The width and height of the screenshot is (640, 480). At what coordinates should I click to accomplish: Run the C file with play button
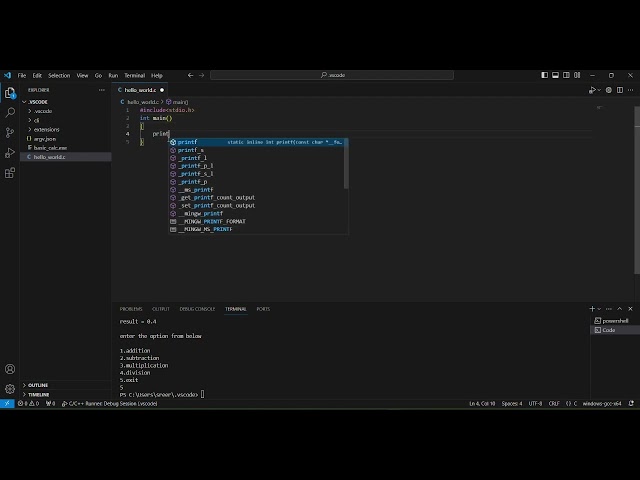point(592,90)
